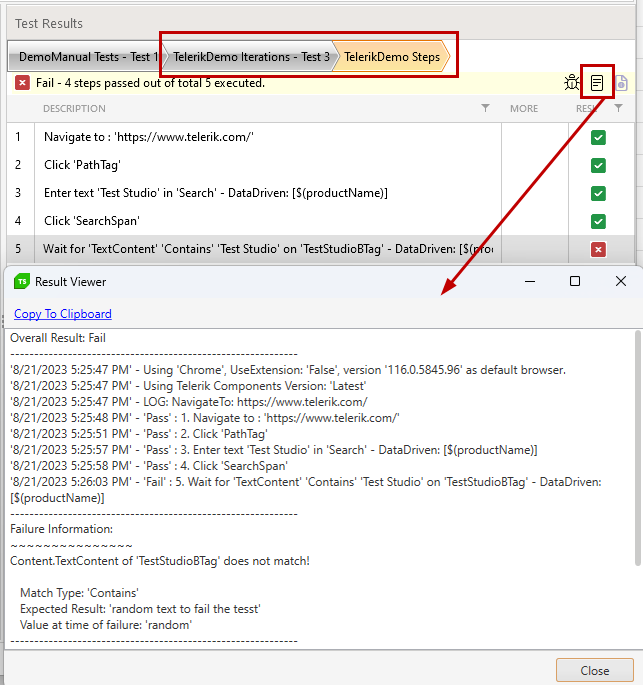This screenshot has height=685, width=643.
Task: Open the Result column filter funnel
Action: click(x=618, y=108)
